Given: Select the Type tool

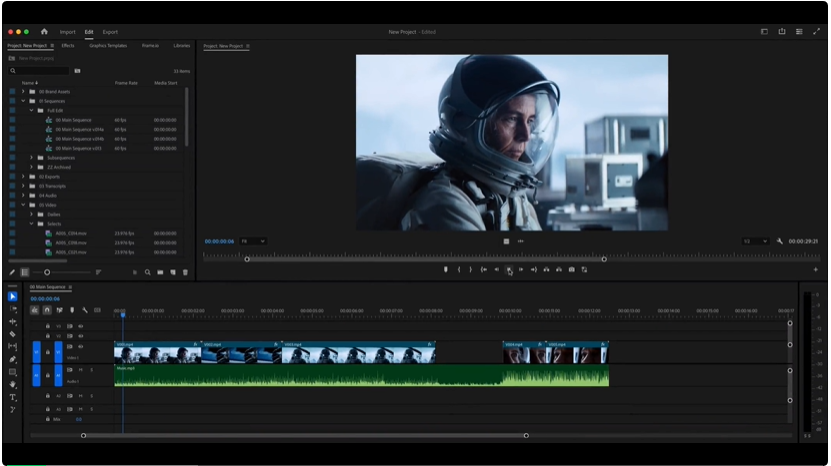Looking at the screenshot, I should 13,397.
